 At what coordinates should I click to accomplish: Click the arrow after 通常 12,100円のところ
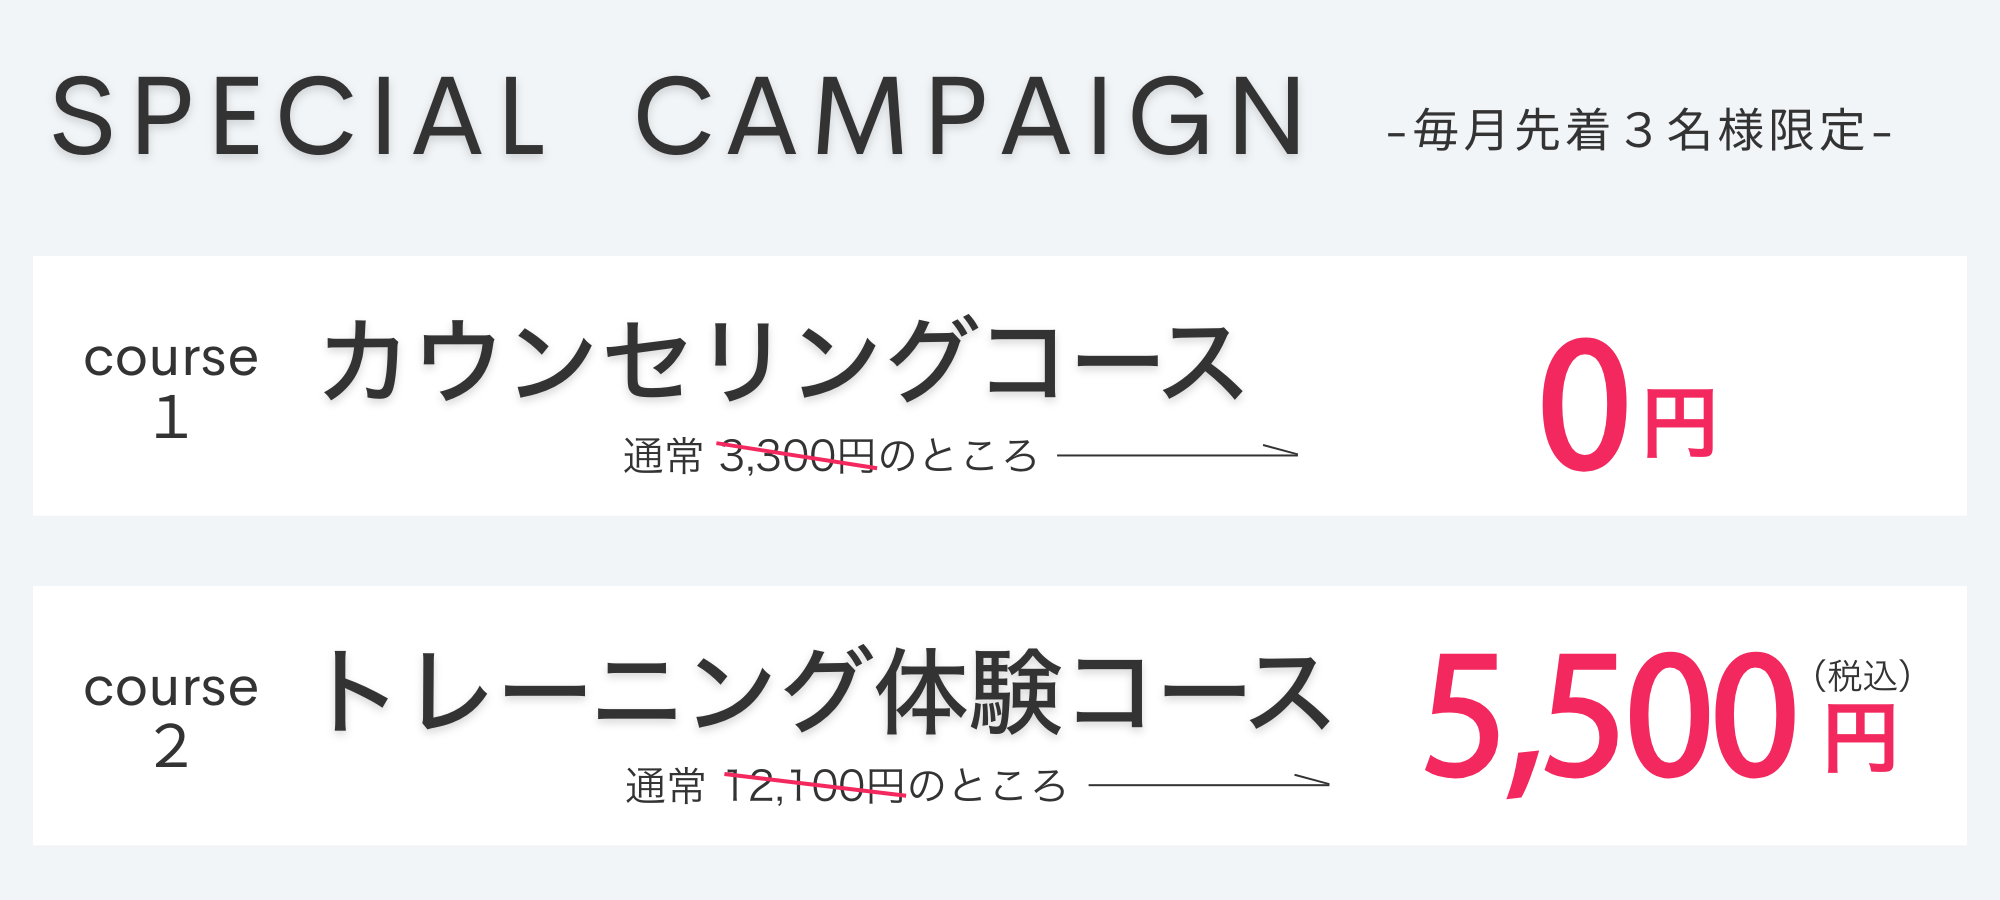tap(1209, 782)
